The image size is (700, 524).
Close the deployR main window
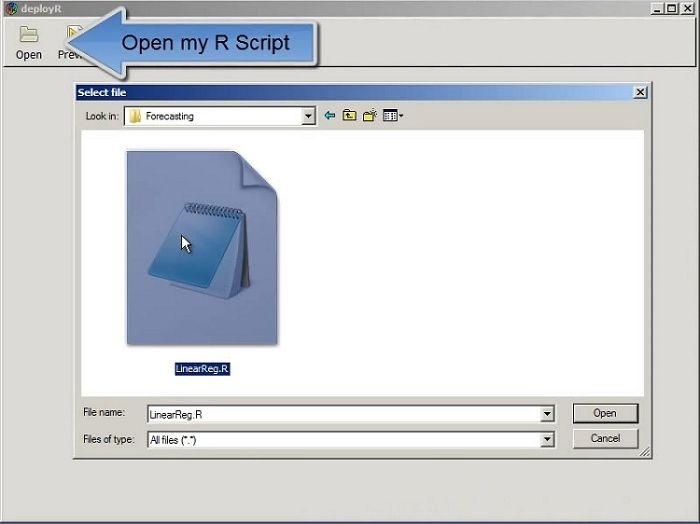point(689,9)
